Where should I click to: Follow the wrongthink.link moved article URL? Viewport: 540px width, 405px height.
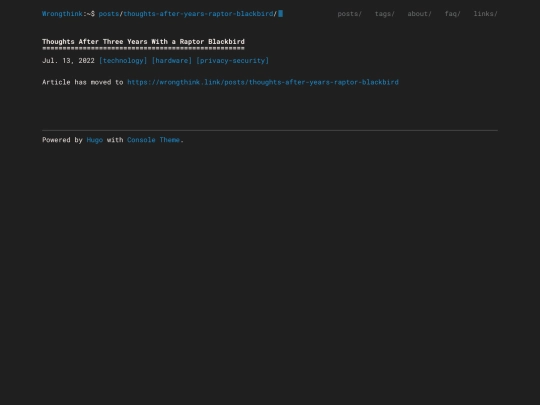coord(263,82)
